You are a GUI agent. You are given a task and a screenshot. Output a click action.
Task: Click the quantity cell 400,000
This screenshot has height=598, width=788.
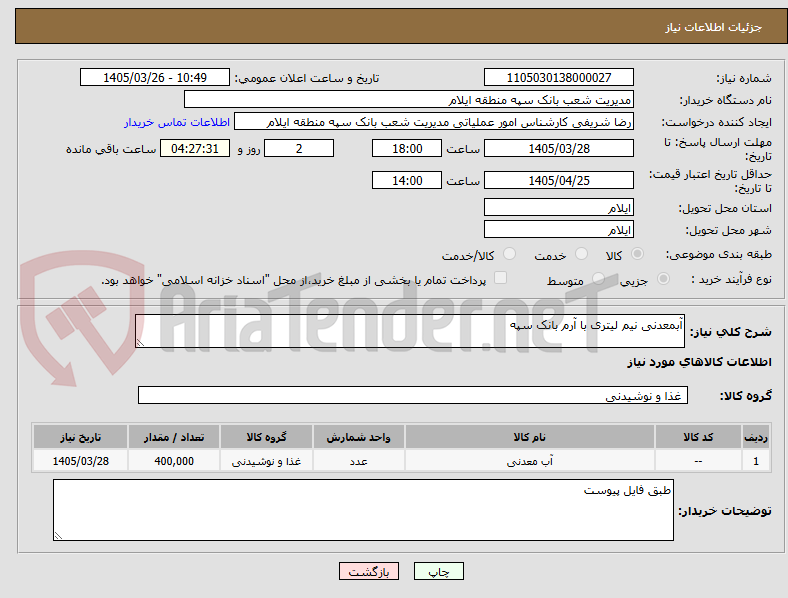click(x=174, y=460)
